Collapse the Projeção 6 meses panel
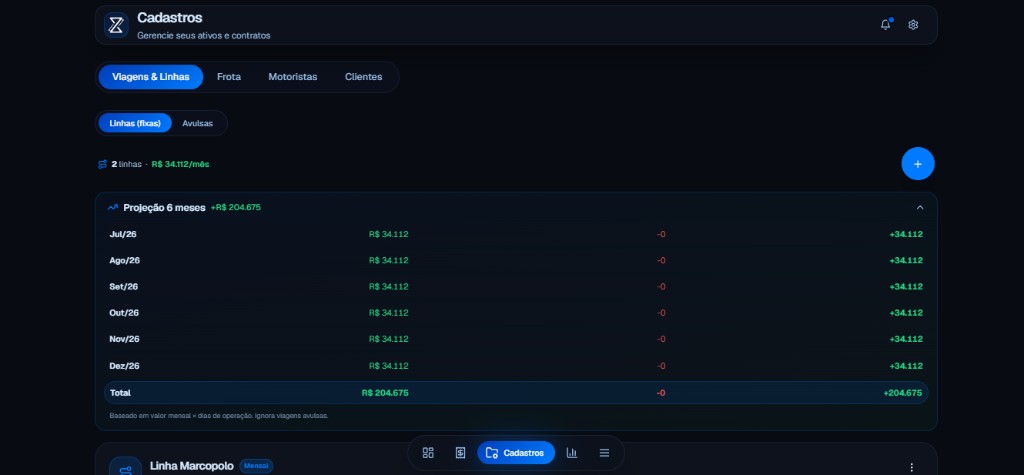Viewport: 1024px width, 475px height. (920, 208)
